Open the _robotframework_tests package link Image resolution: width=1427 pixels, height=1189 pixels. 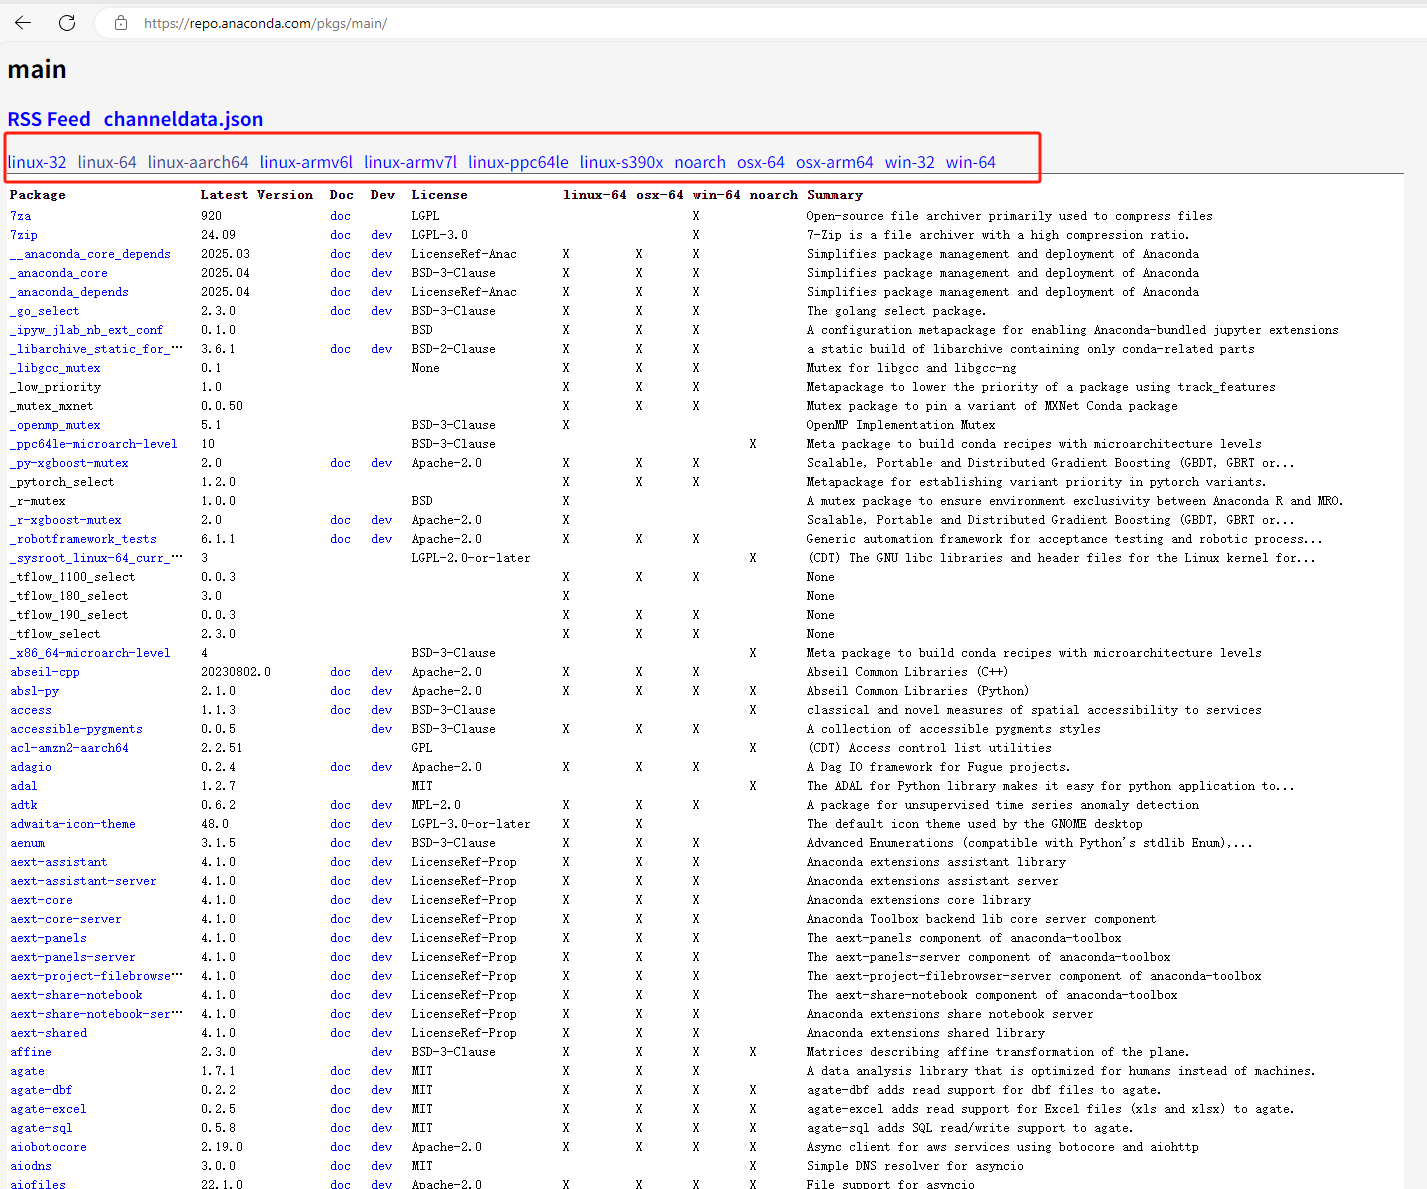(x=83, y=539)
